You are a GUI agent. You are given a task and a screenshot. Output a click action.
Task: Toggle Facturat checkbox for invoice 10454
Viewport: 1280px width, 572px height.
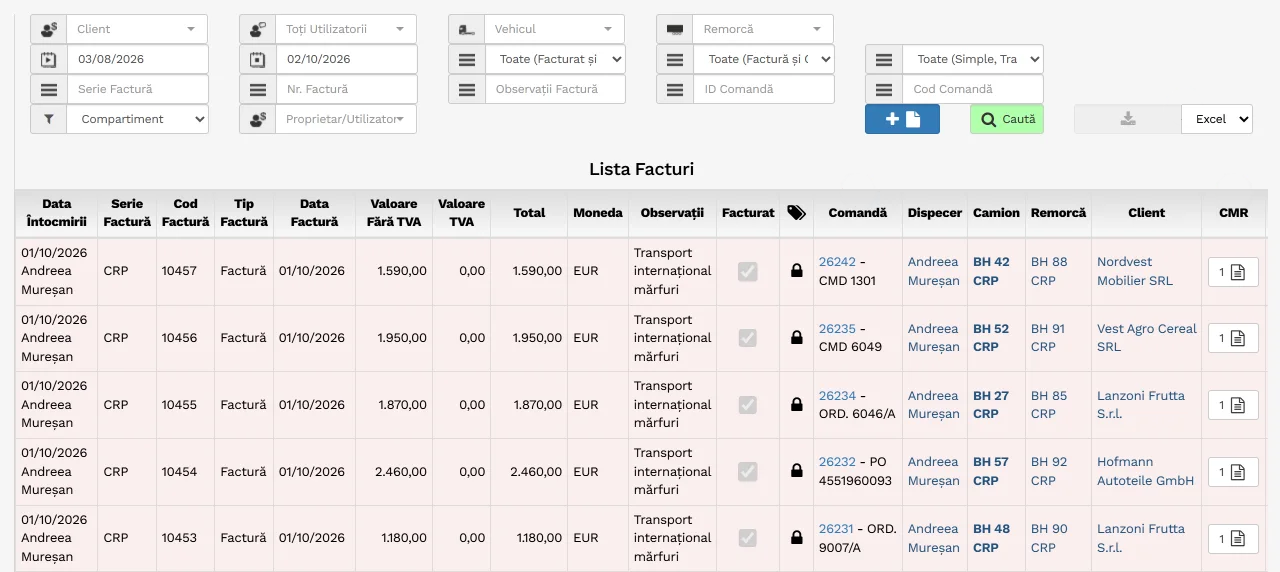tap(747, 471)
